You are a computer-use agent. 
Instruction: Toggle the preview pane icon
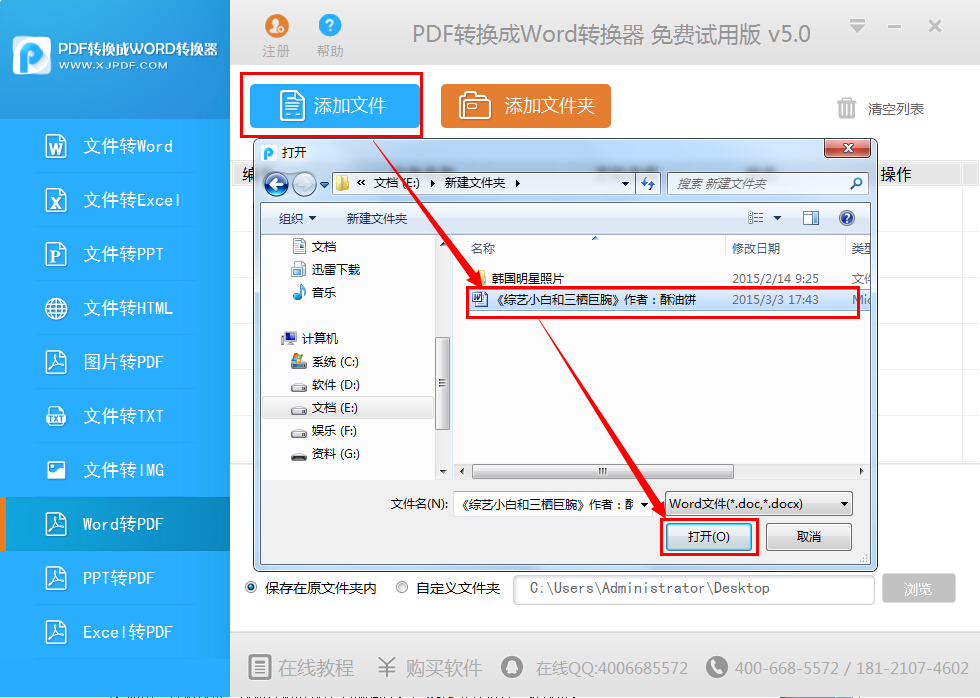click(811, 218)
